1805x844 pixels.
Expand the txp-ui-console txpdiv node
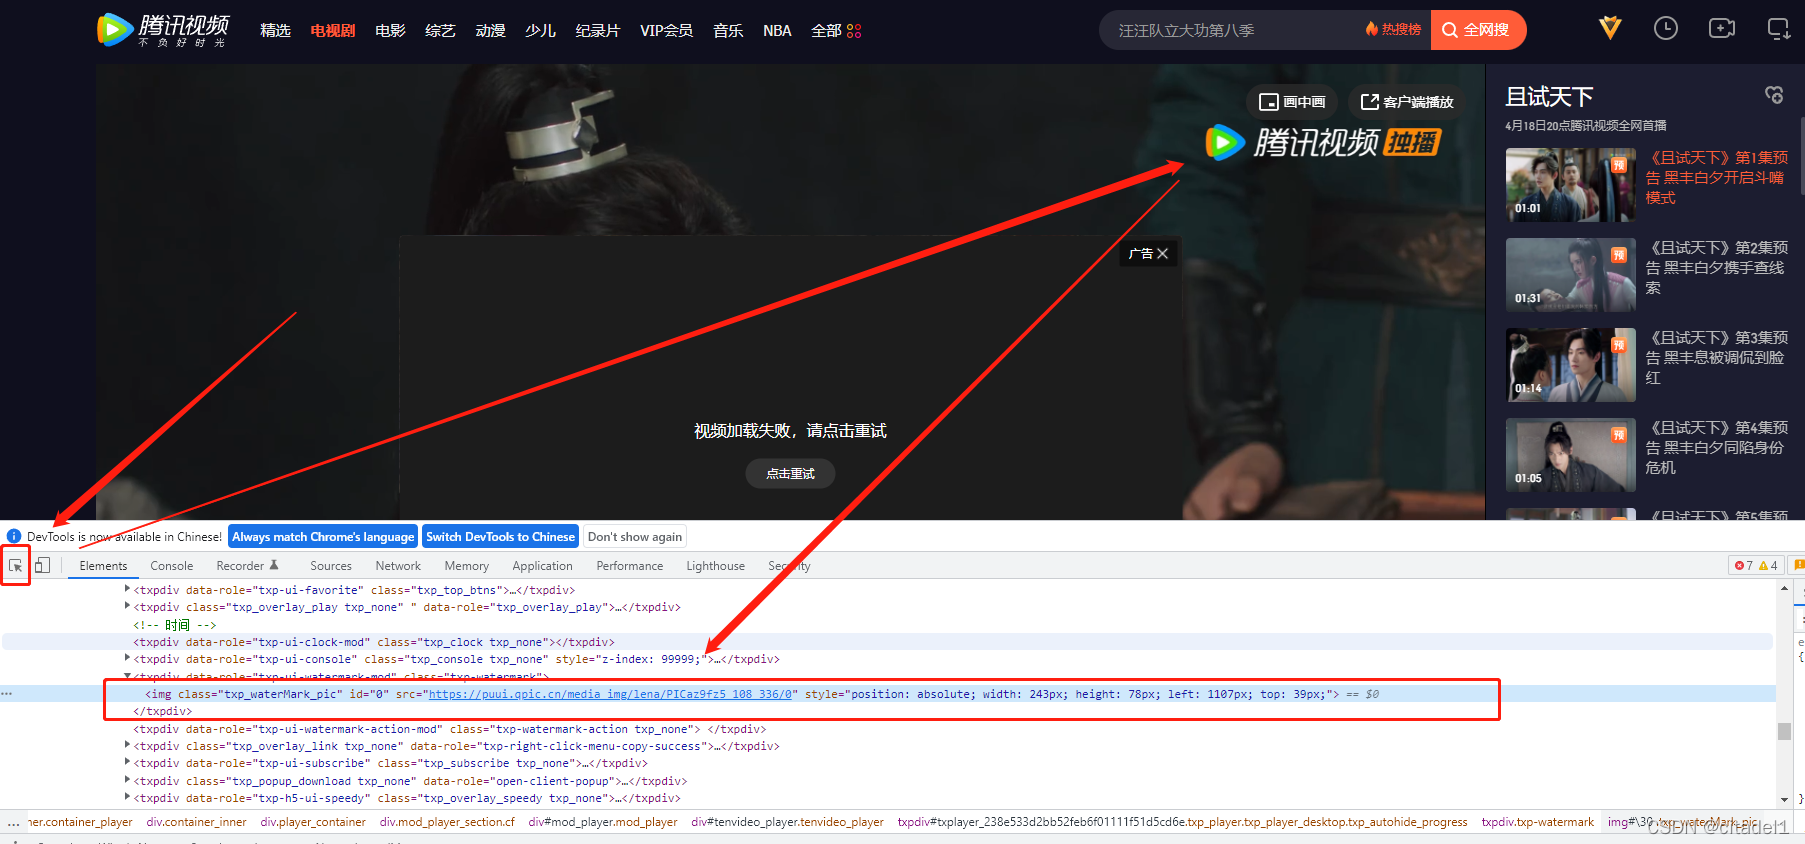pyautogui.click(x=127, y=659)
